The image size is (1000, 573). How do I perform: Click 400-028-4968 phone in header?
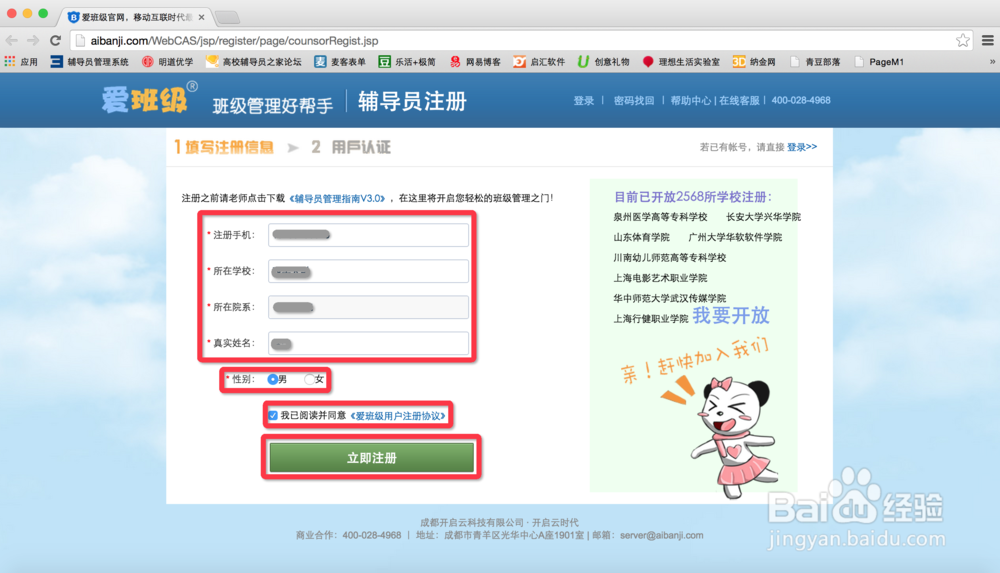(801, 100)
